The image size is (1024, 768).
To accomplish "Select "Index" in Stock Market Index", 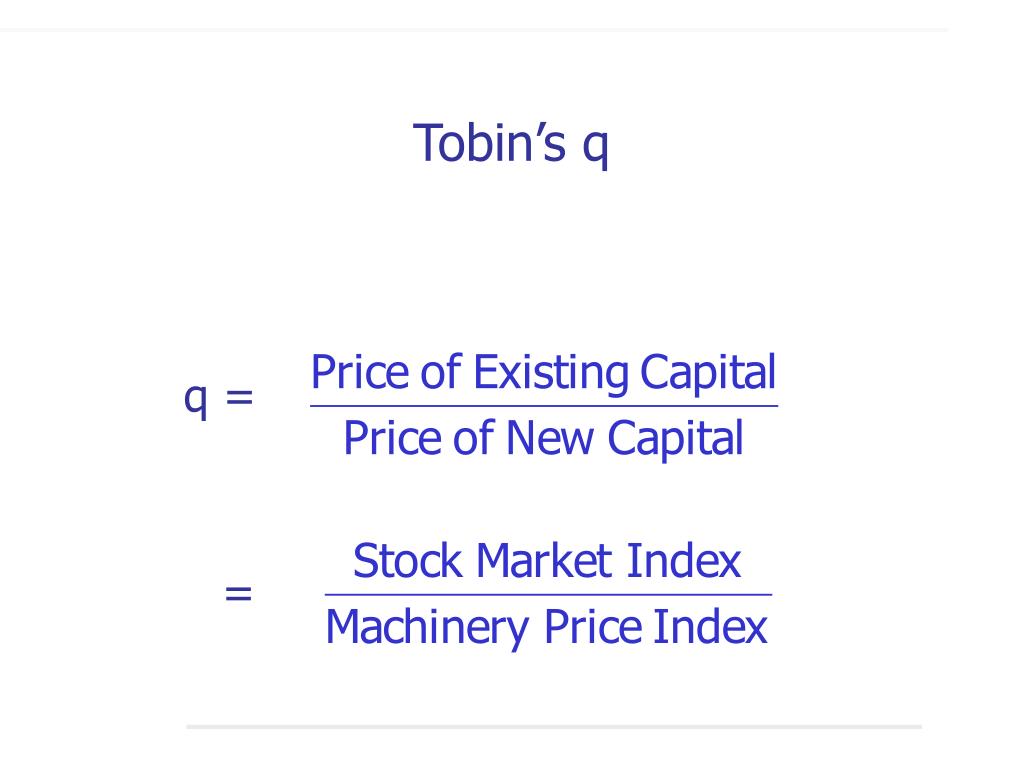I will 684,561.
